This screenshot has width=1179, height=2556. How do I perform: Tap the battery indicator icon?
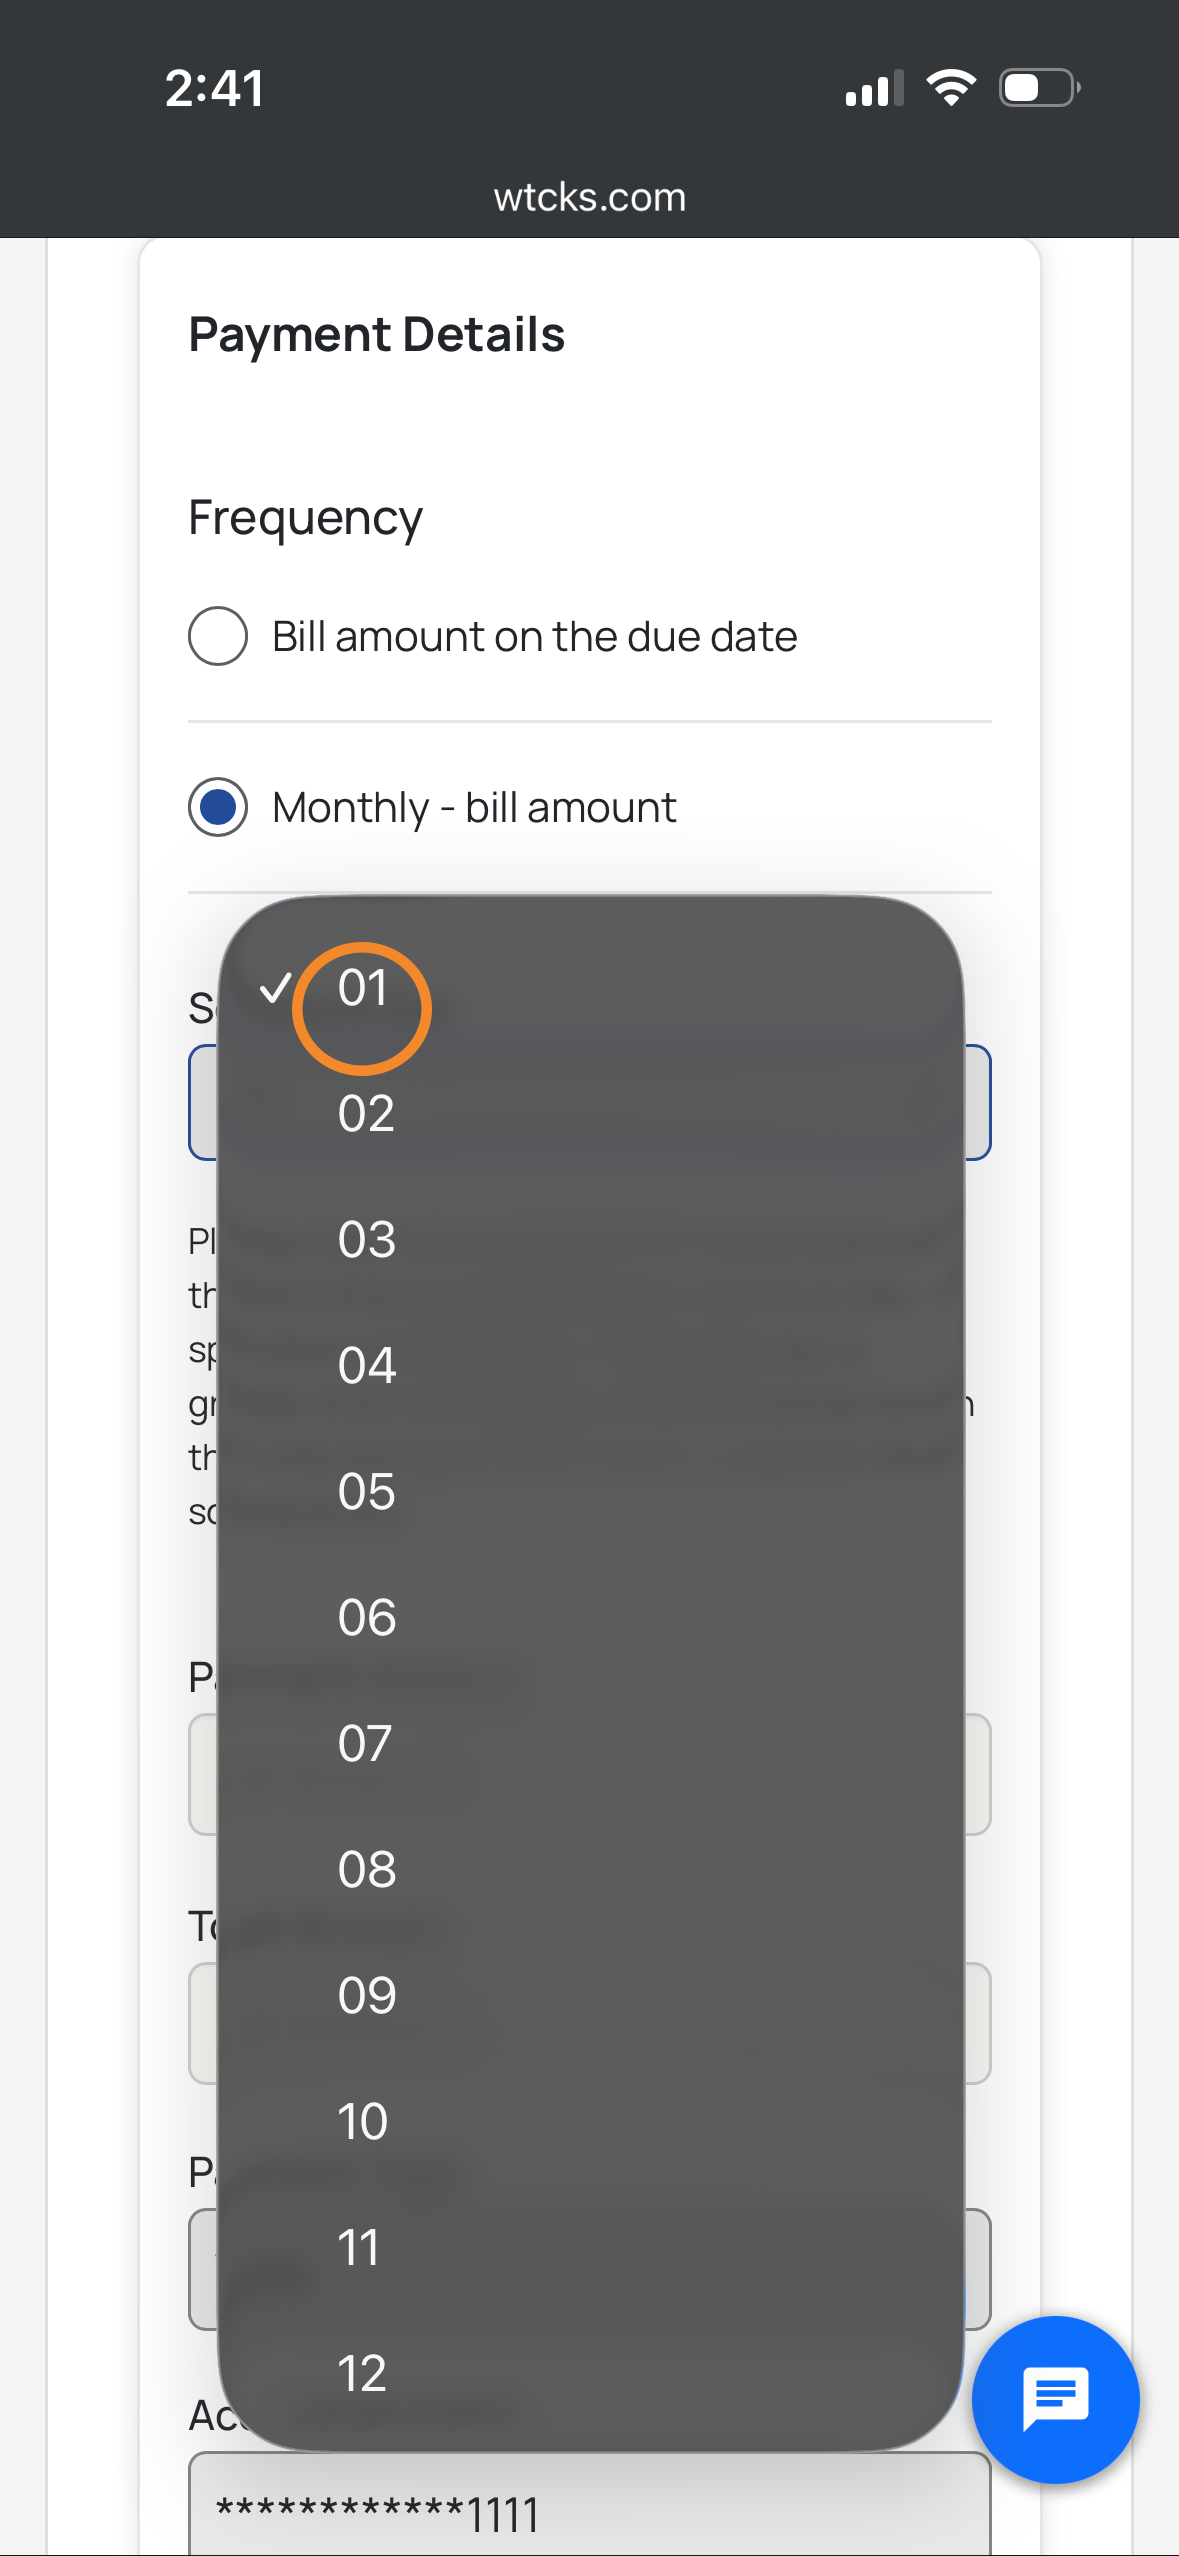[x=1039, y=88]
